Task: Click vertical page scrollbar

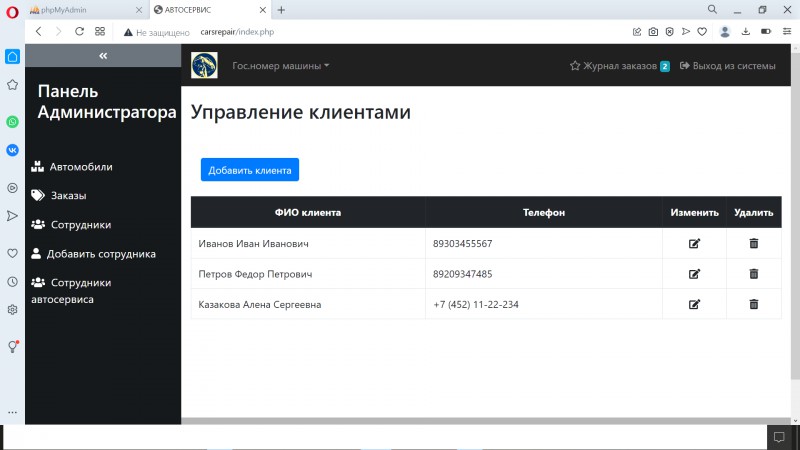Action: click(795, 214)
